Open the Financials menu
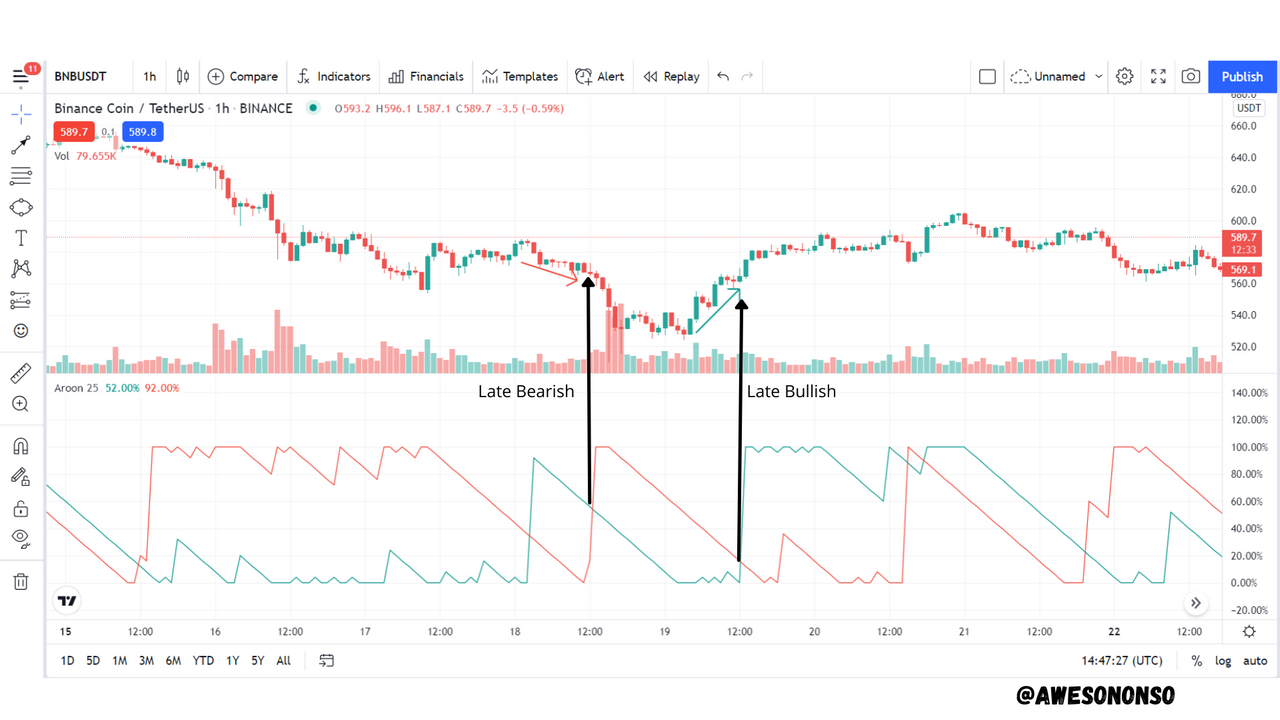Viewport: 1280px width, 720px height. [426, 77]
